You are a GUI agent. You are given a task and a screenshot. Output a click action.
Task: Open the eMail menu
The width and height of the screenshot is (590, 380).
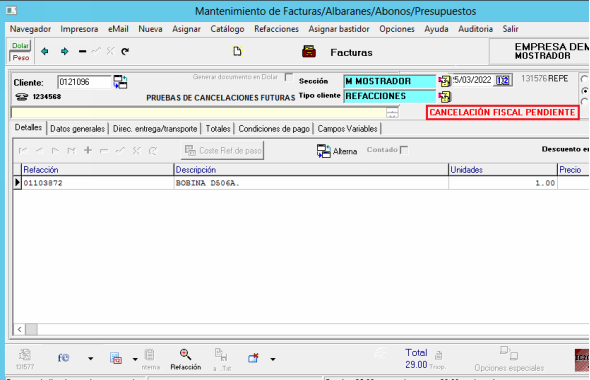pos(118,29)
